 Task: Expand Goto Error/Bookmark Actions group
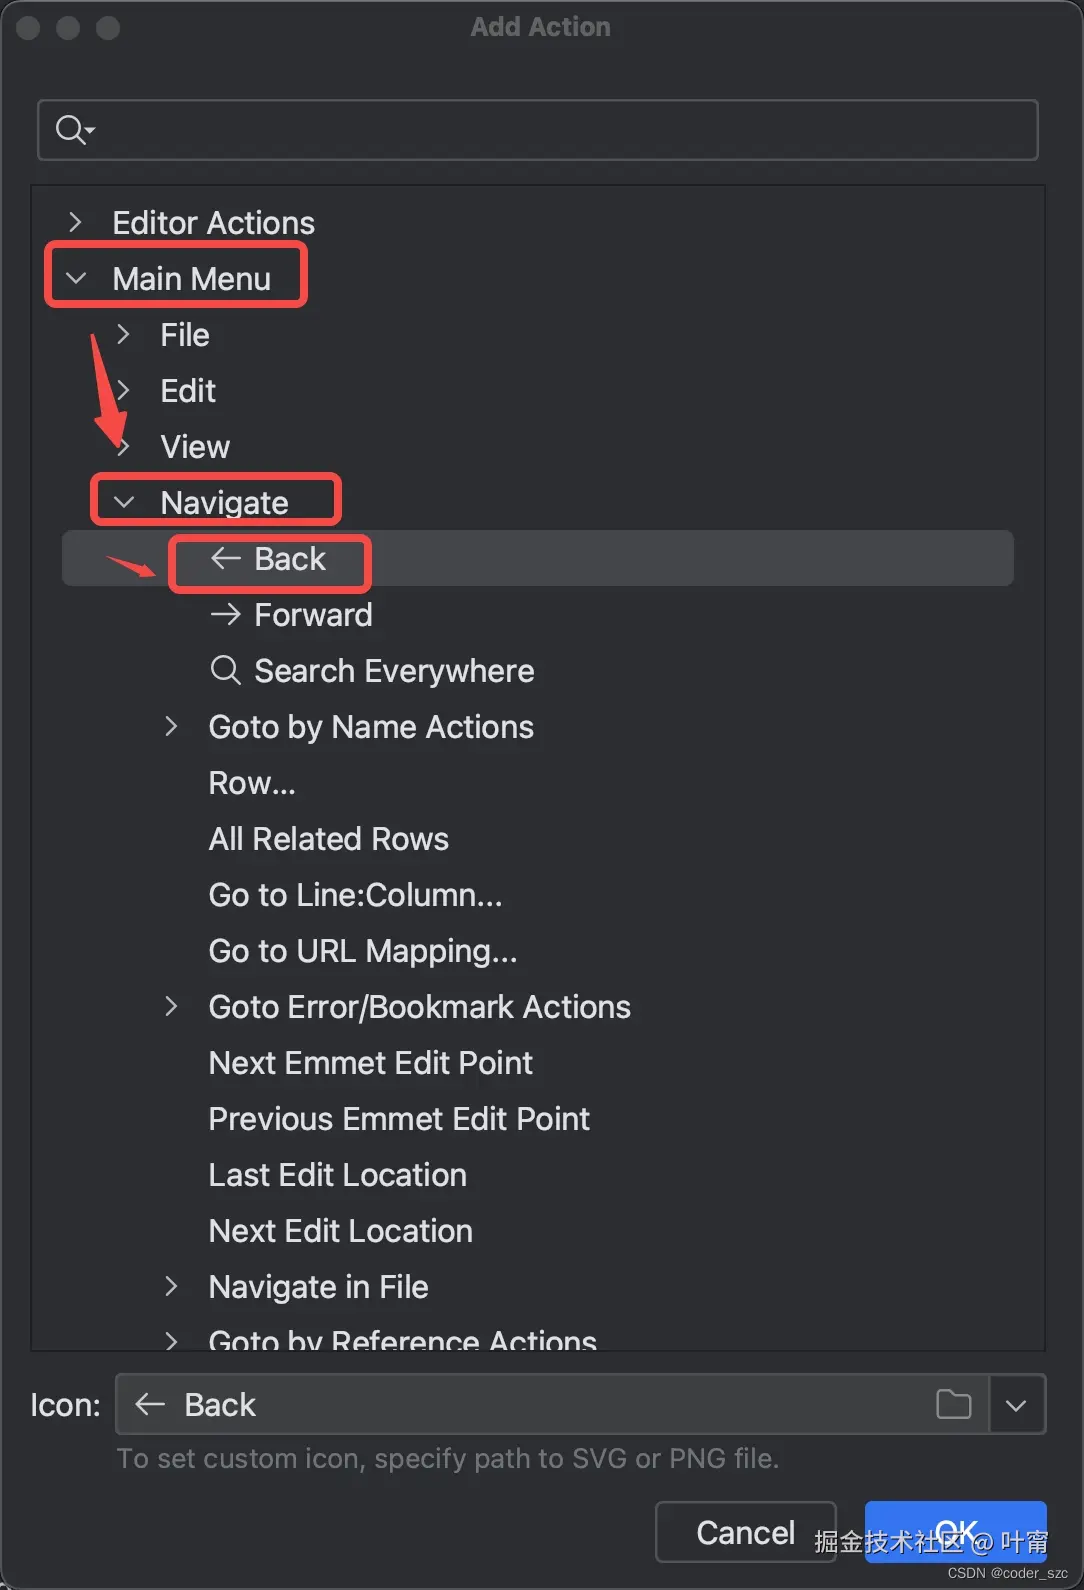pos(172,1007)
